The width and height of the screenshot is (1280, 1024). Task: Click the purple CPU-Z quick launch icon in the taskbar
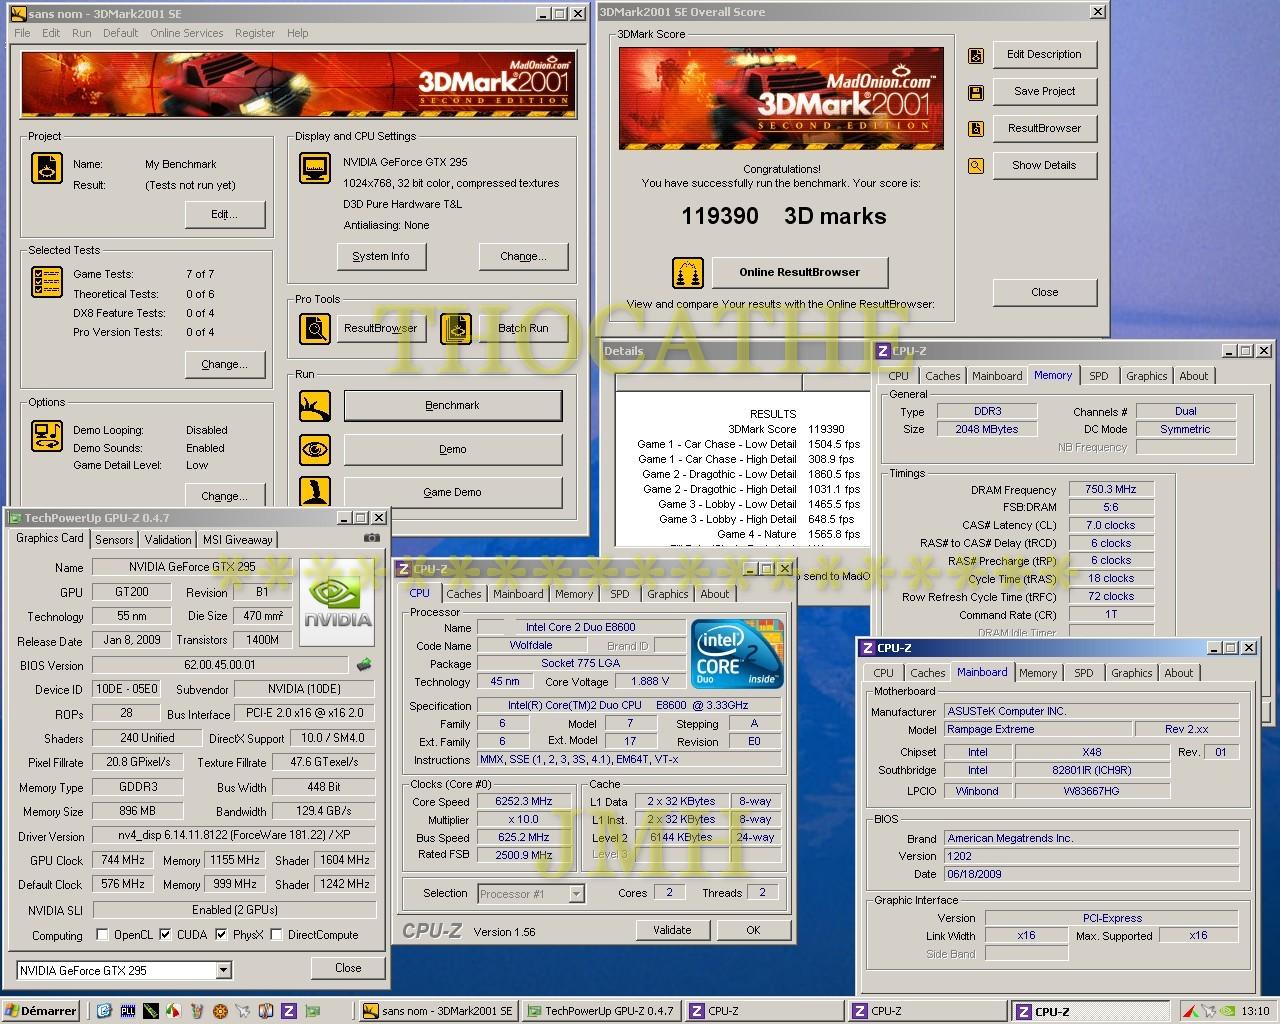[289, 1011]
